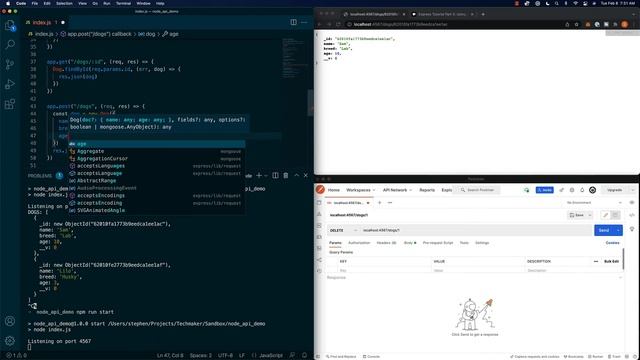This screenshot has height=360, width=640.
Task: Open the Manage gear in VS Code
Action: [10, 340]
